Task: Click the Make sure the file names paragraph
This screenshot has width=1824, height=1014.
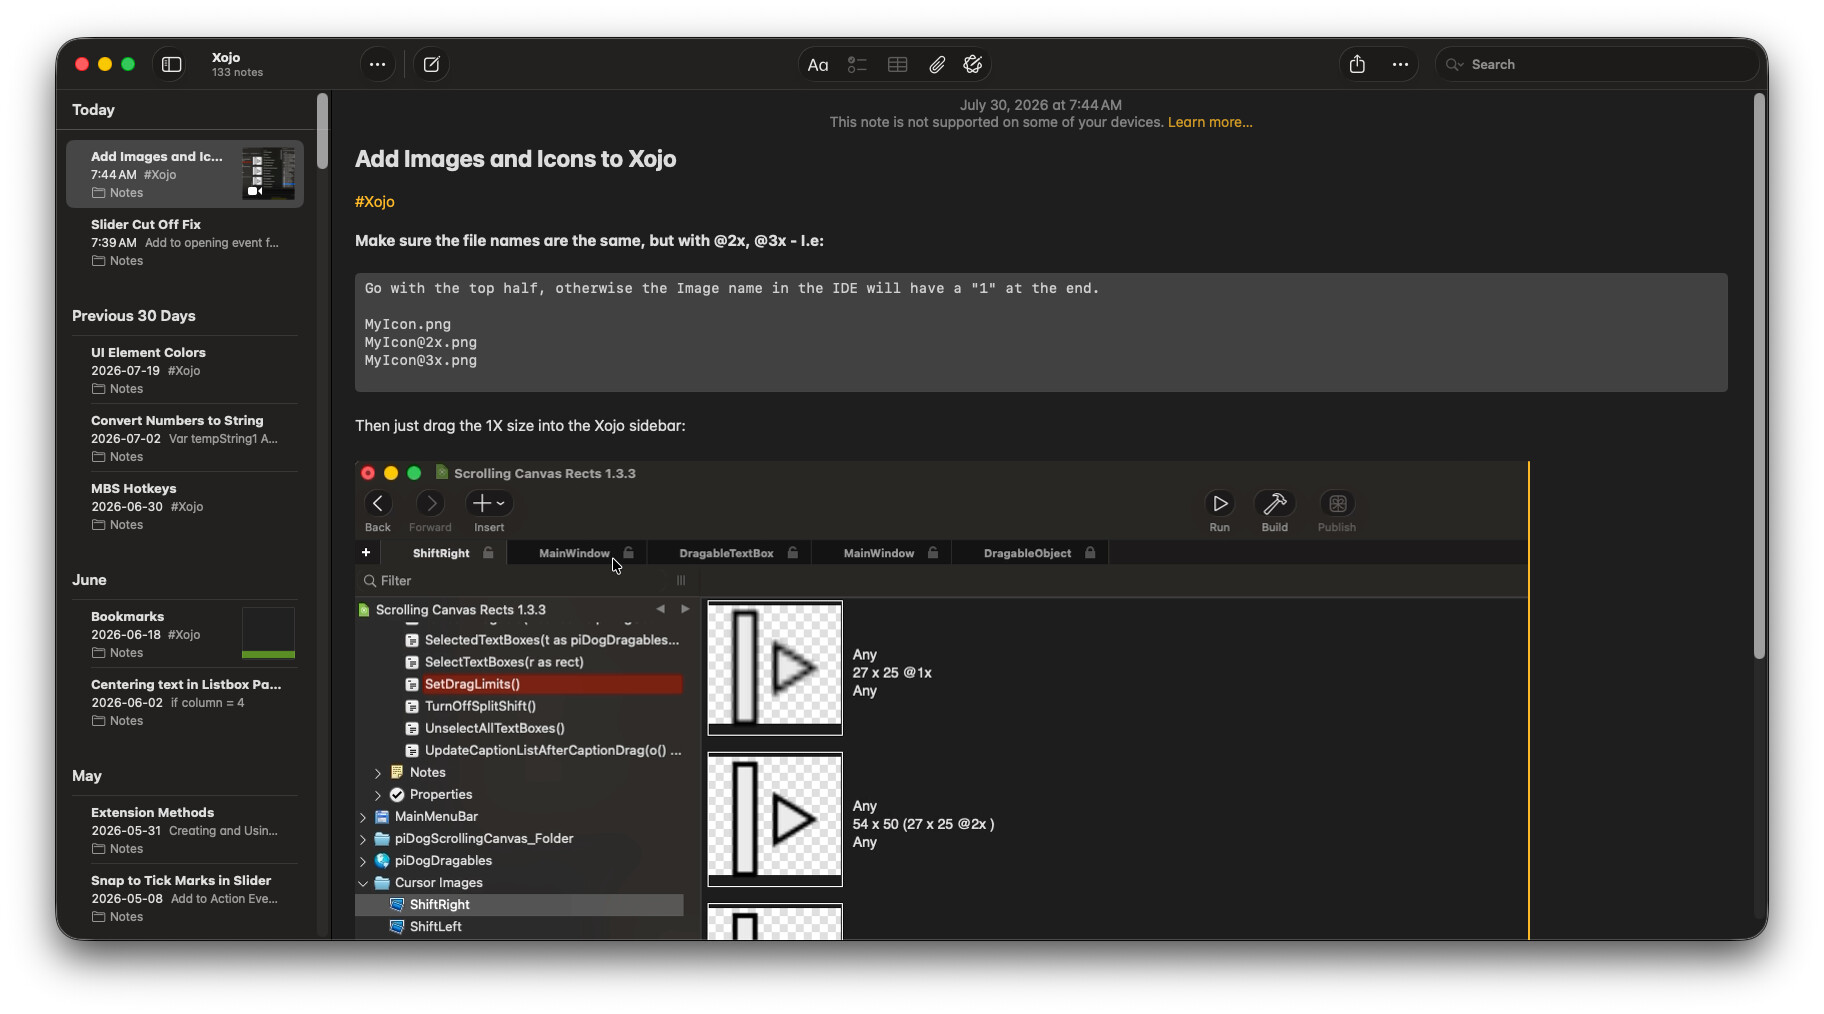Action: click(589, 240)
